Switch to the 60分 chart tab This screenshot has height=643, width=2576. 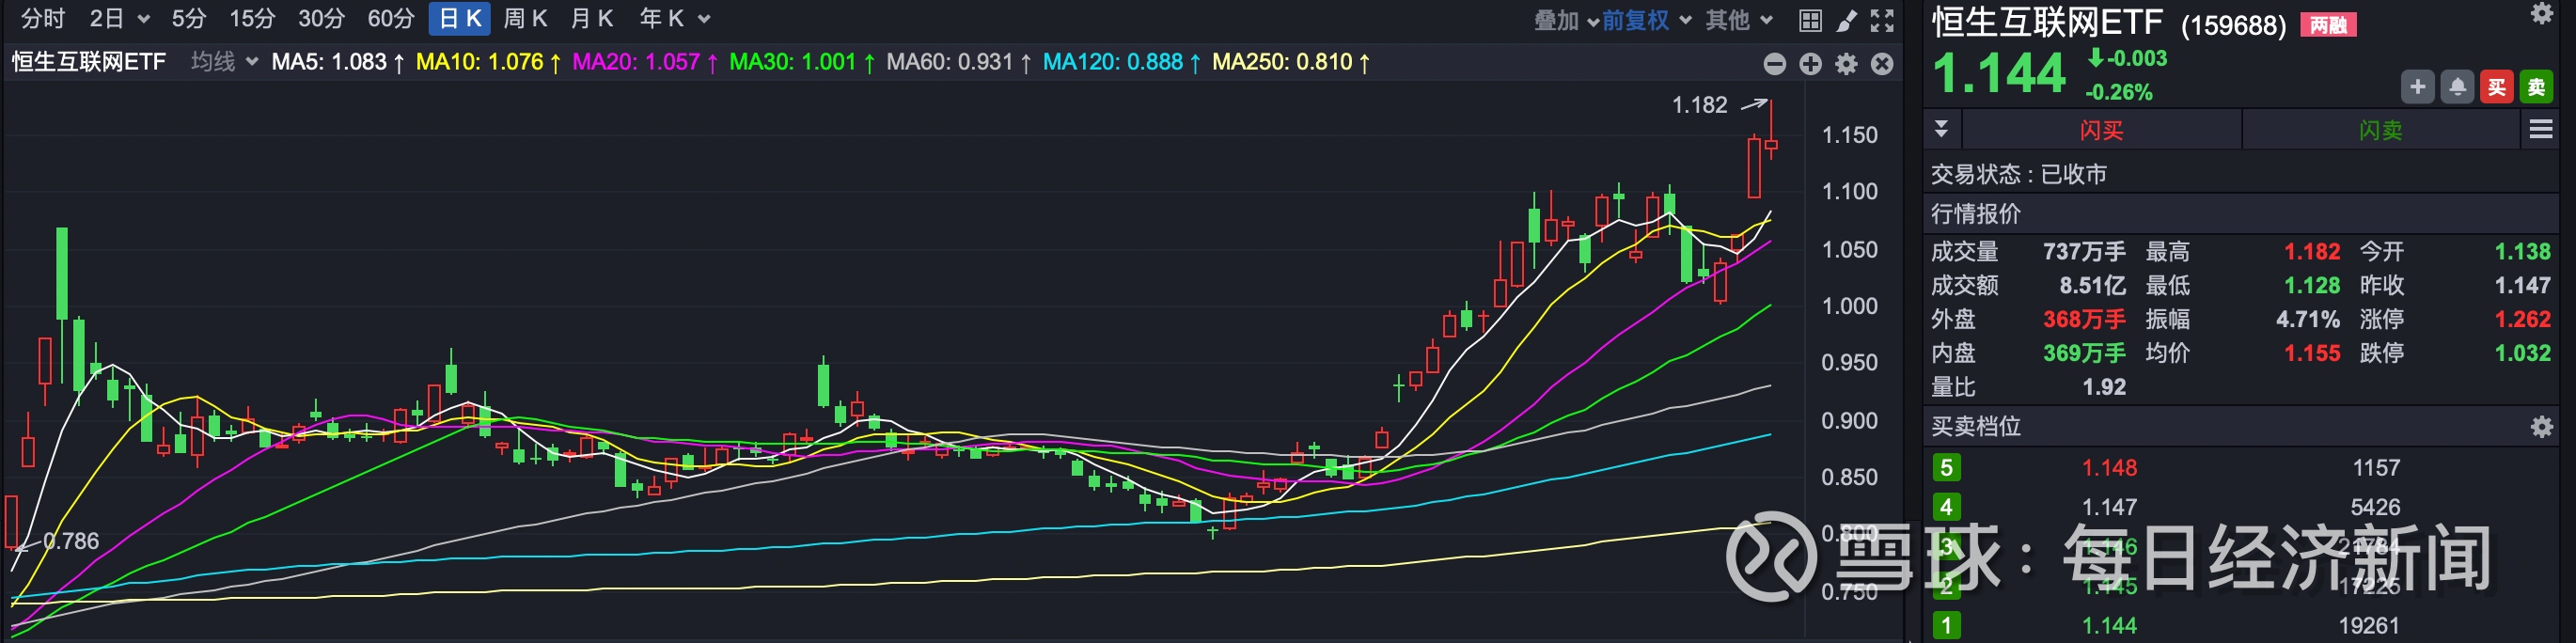pyautogui.click(x=391, y=19)
